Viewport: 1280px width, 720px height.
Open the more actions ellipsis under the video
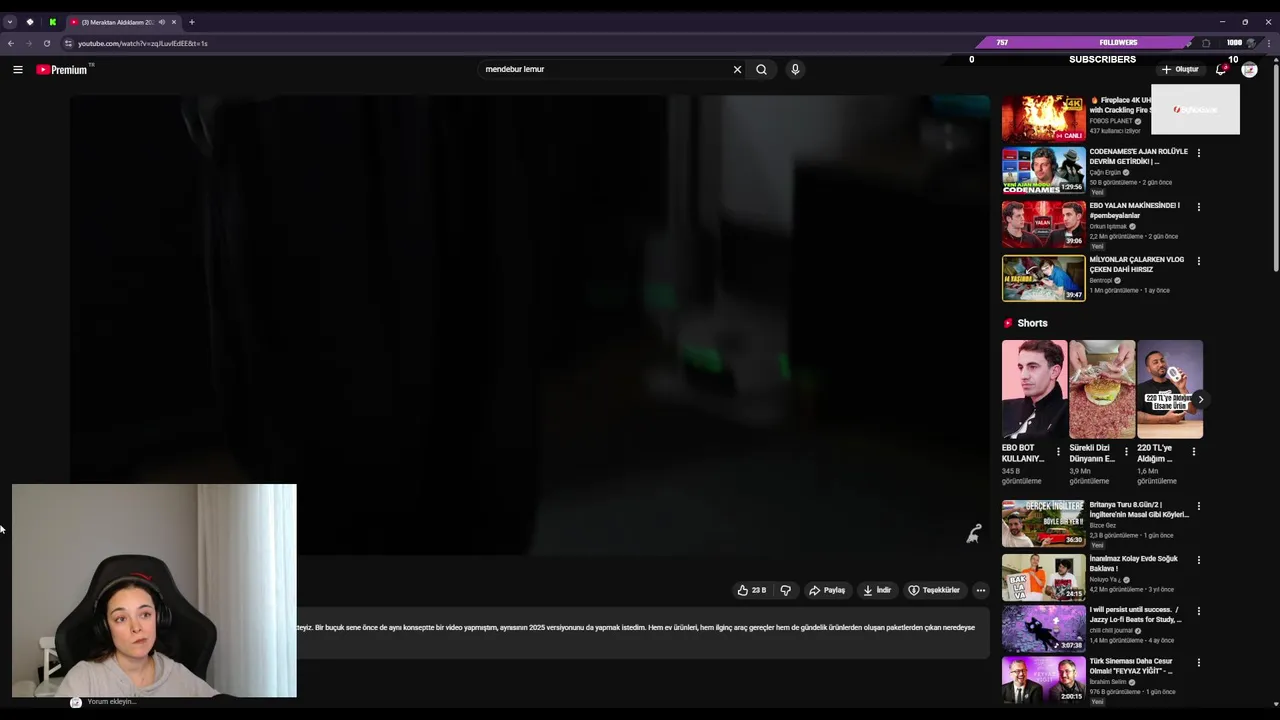[980, 590]
